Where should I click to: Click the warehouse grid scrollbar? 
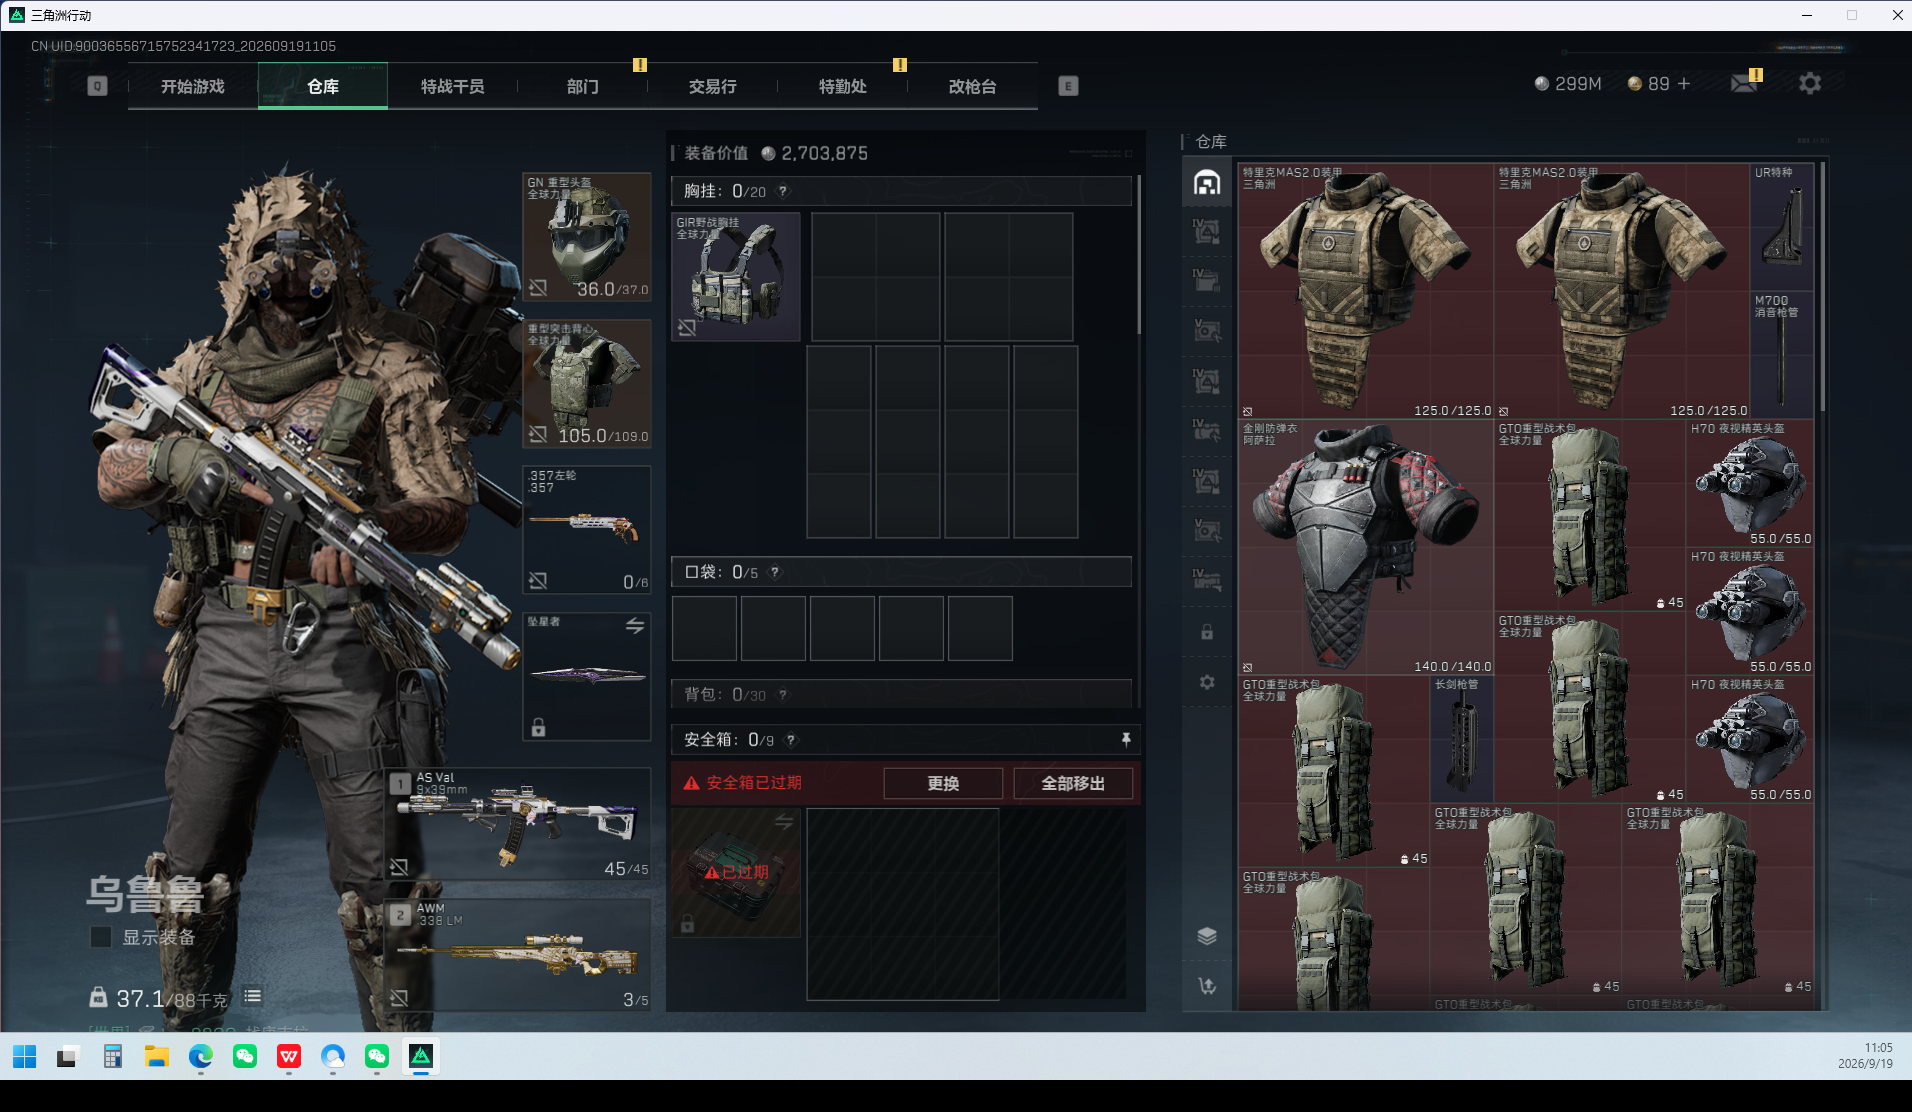pos(1822,287)
